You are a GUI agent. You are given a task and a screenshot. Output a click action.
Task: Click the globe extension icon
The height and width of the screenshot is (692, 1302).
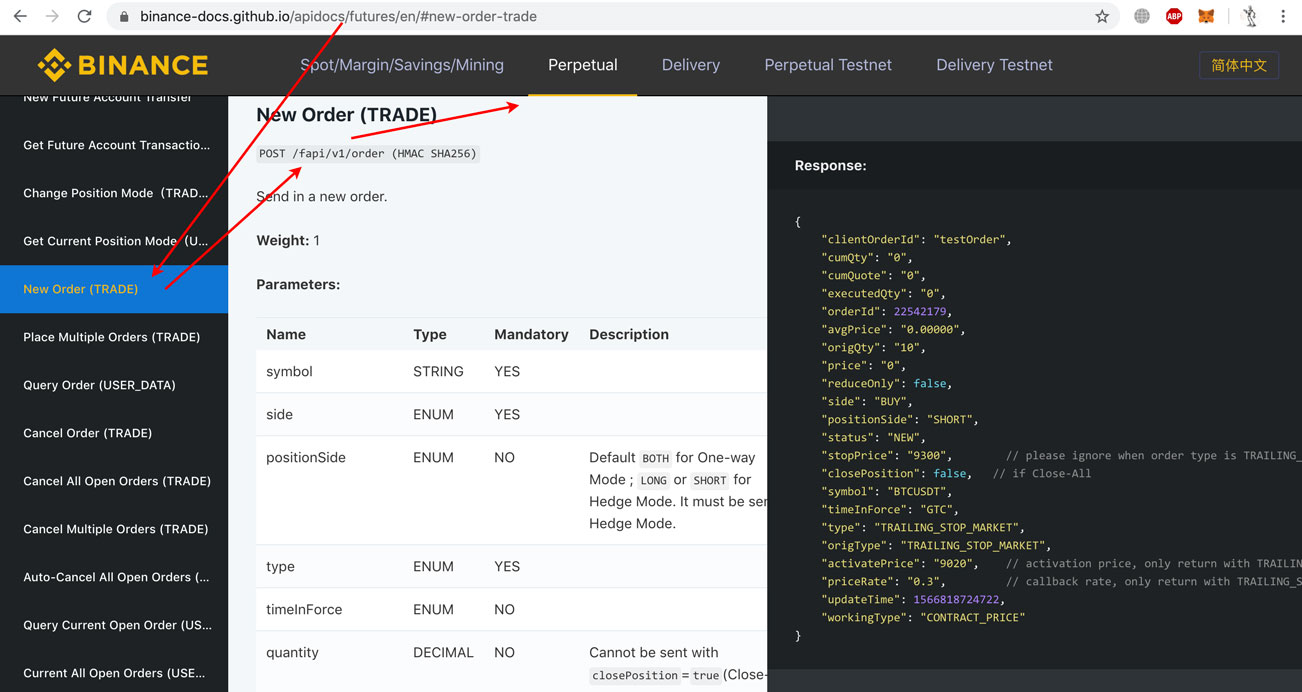[x=1140, y=16]
